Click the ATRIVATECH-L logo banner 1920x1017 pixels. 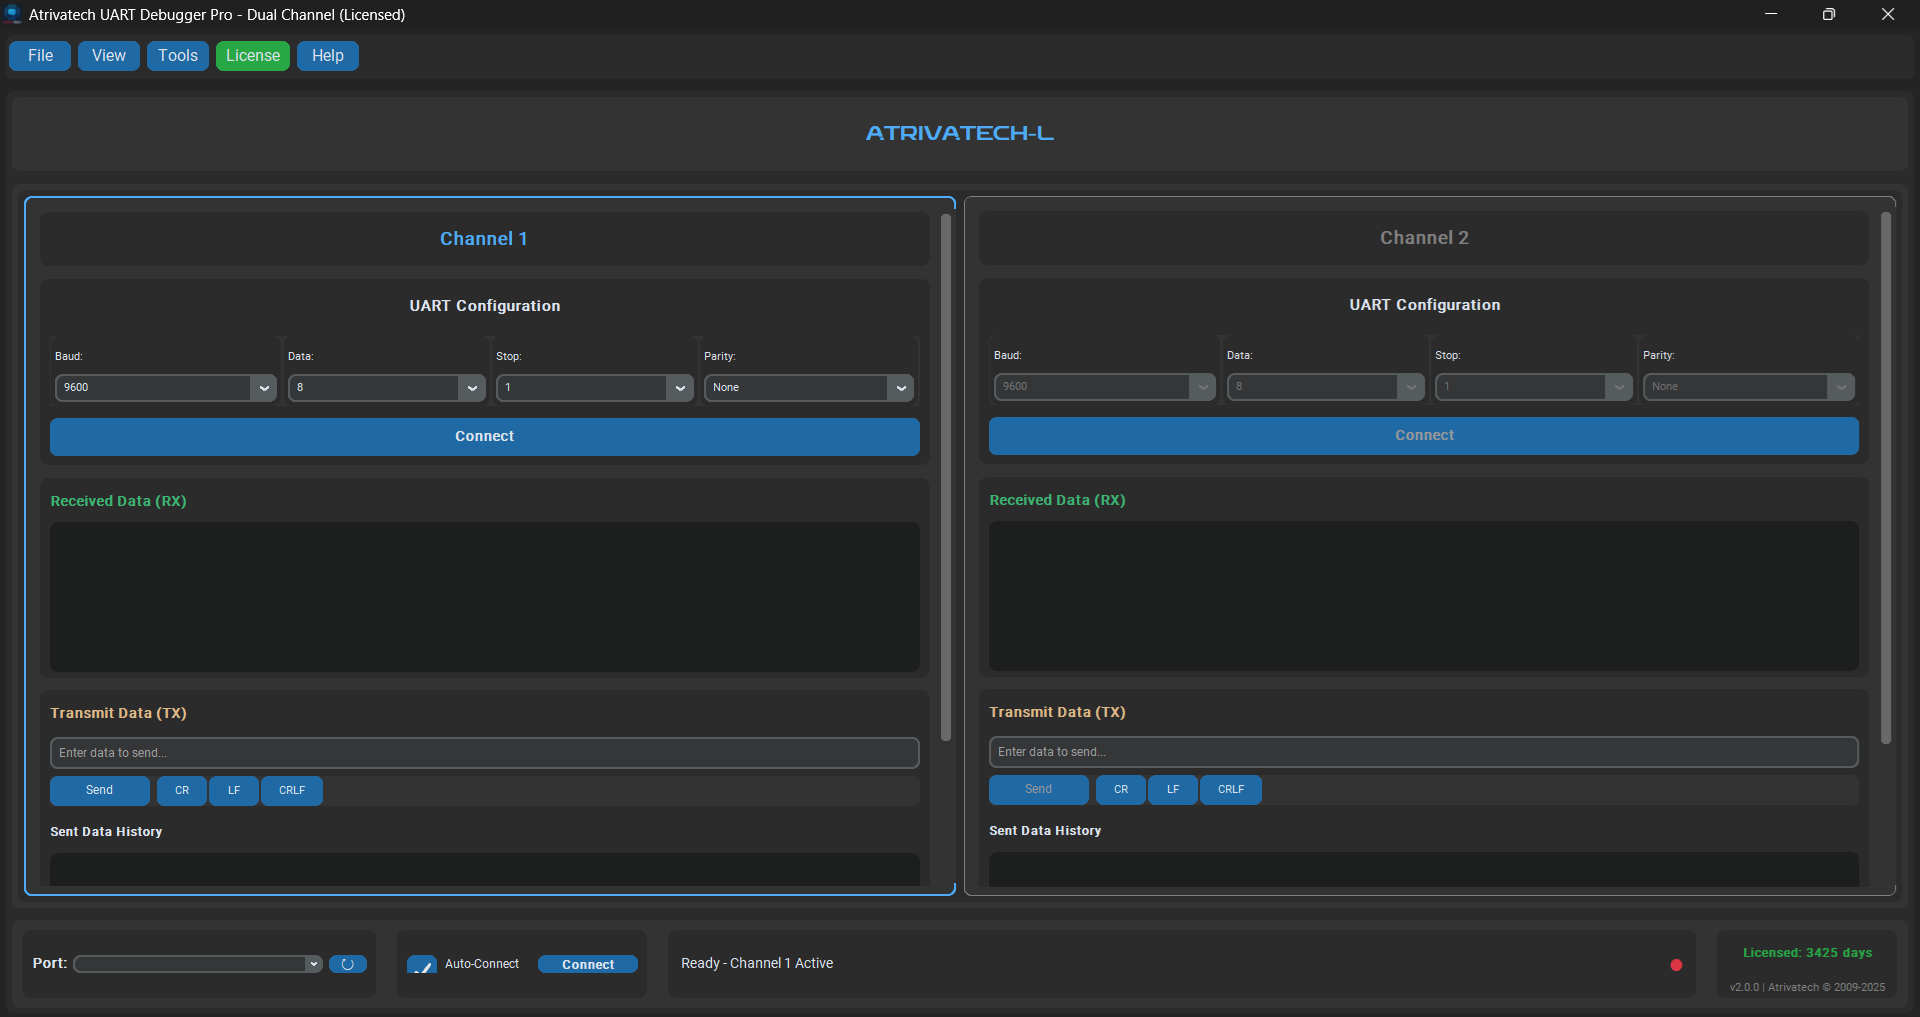click(x=958, y=132)
